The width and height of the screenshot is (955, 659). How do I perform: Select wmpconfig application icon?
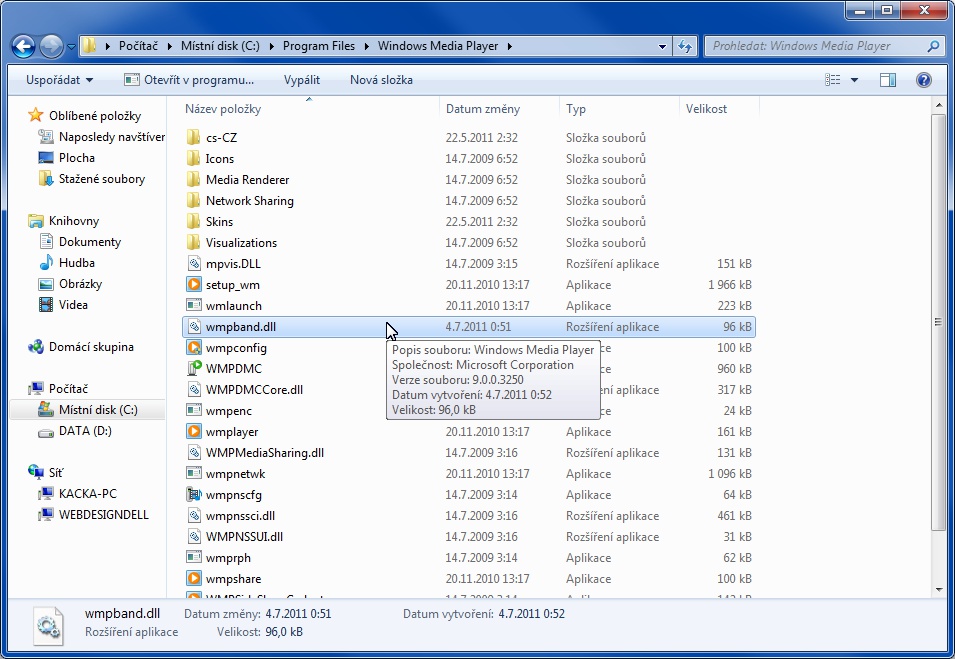pyautogui.click(x=194, y=348)
